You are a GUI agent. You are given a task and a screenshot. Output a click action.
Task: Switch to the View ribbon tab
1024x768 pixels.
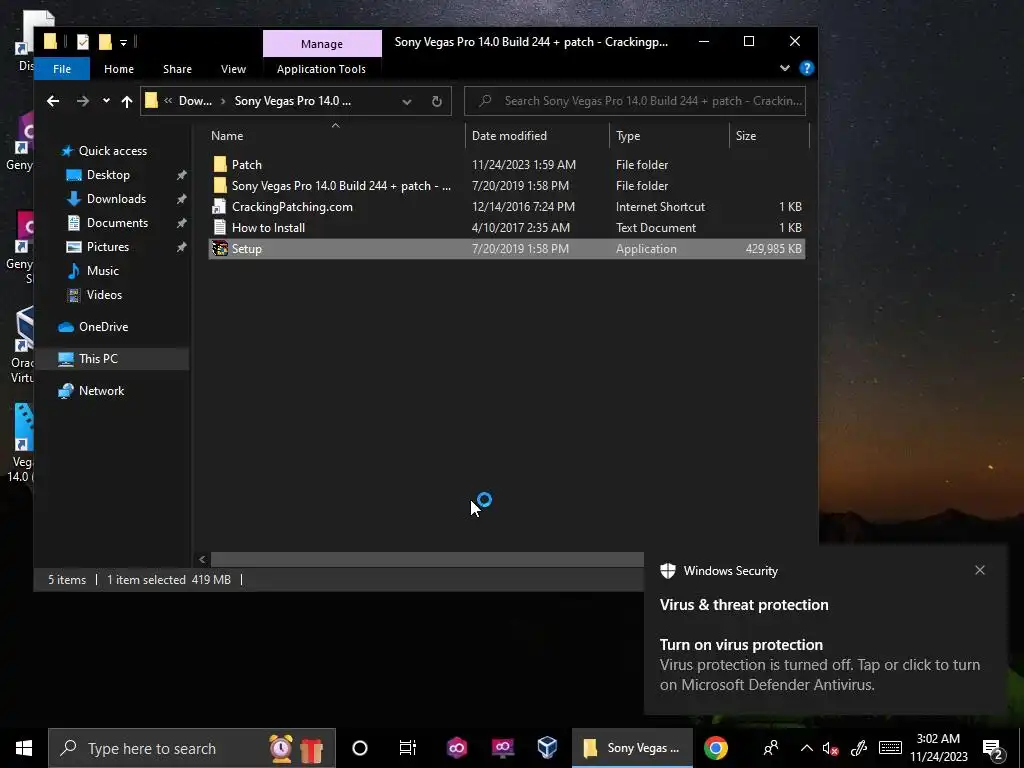point(233,69)
